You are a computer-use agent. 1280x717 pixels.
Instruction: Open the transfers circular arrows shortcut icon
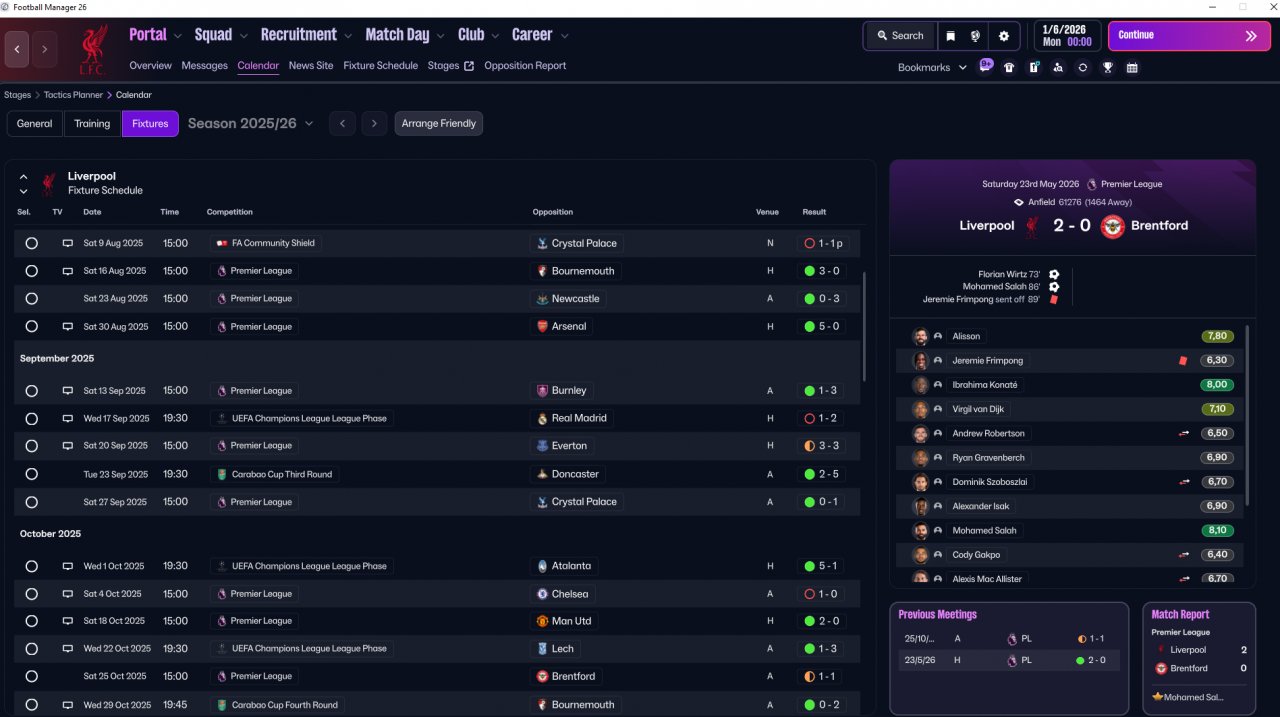pos(1082,68)
